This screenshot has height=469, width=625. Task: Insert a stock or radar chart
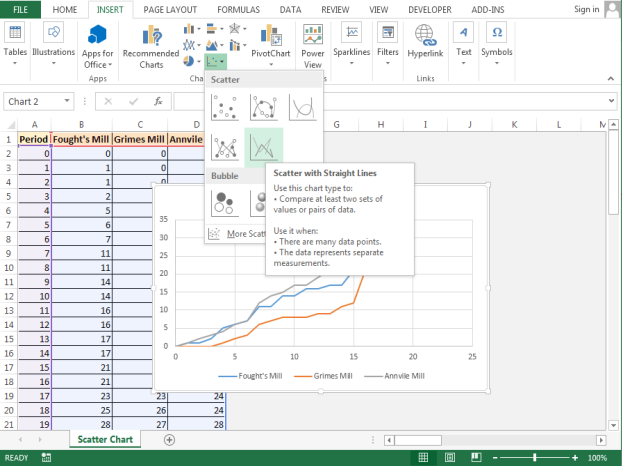click(238, 29)
